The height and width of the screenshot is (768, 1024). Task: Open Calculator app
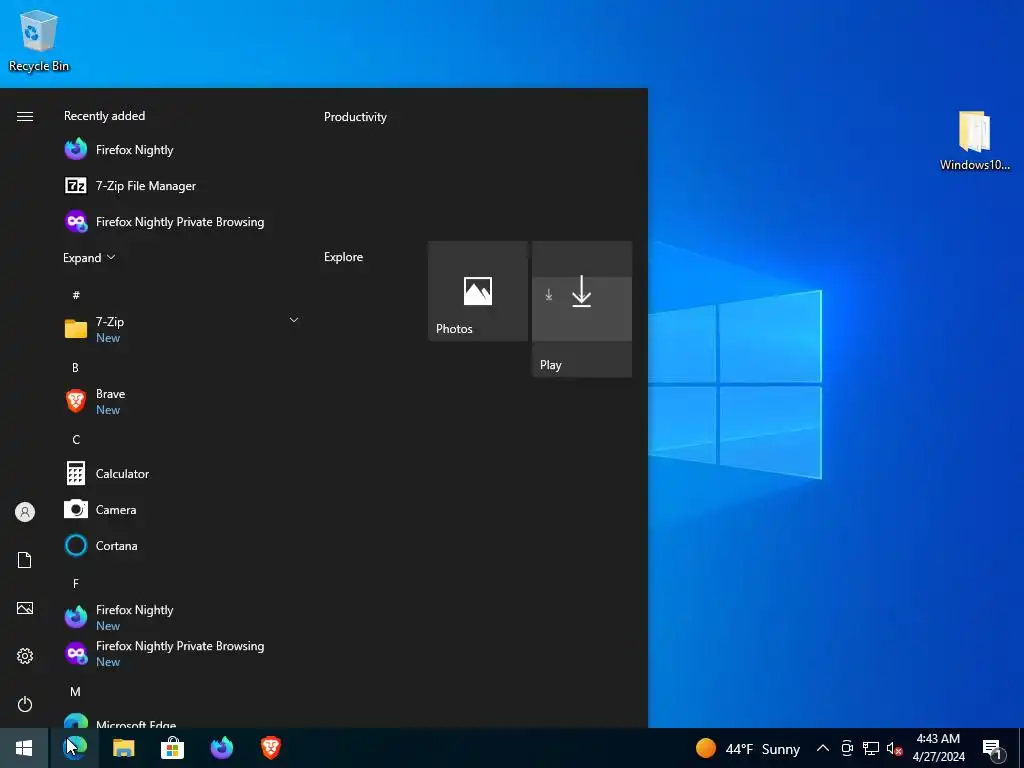coord(182,473)
